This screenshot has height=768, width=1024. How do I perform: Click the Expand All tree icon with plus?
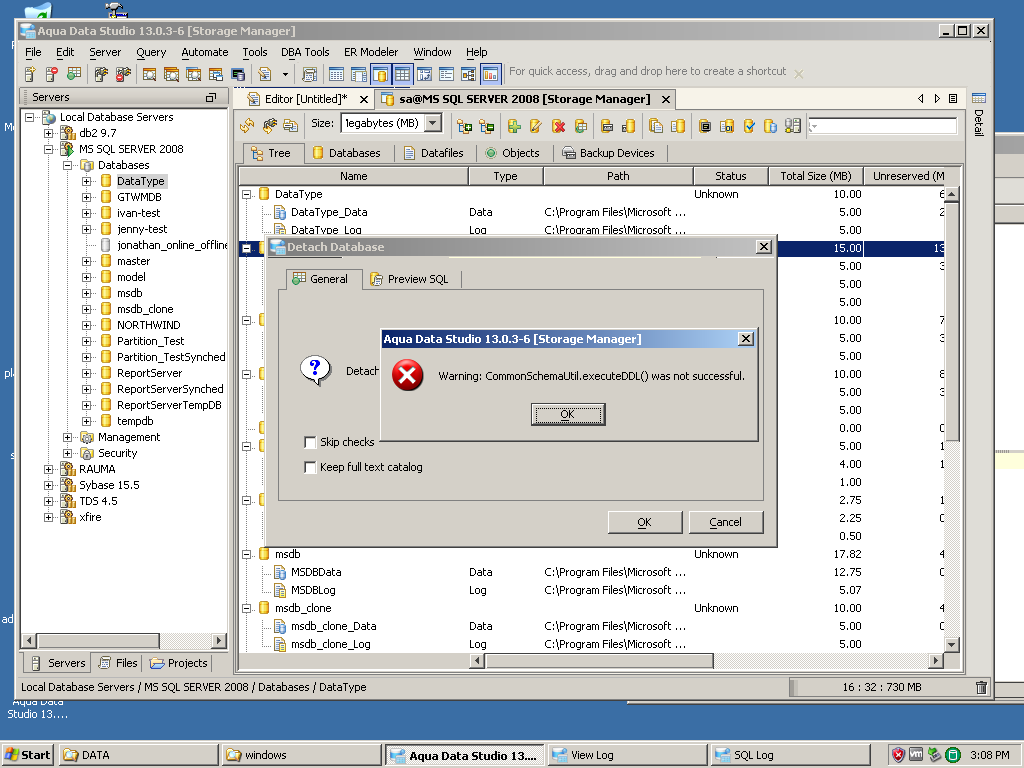(x=464, y=126)
